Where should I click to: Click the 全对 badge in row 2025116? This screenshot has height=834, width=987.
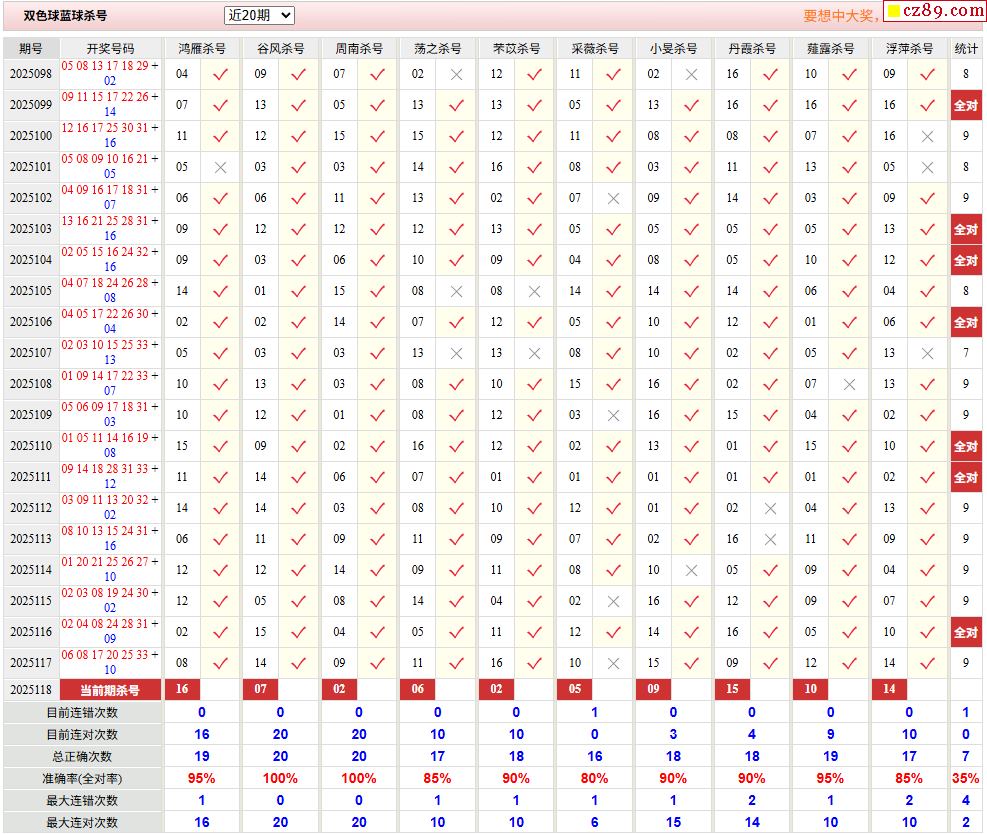click(965, 632)
